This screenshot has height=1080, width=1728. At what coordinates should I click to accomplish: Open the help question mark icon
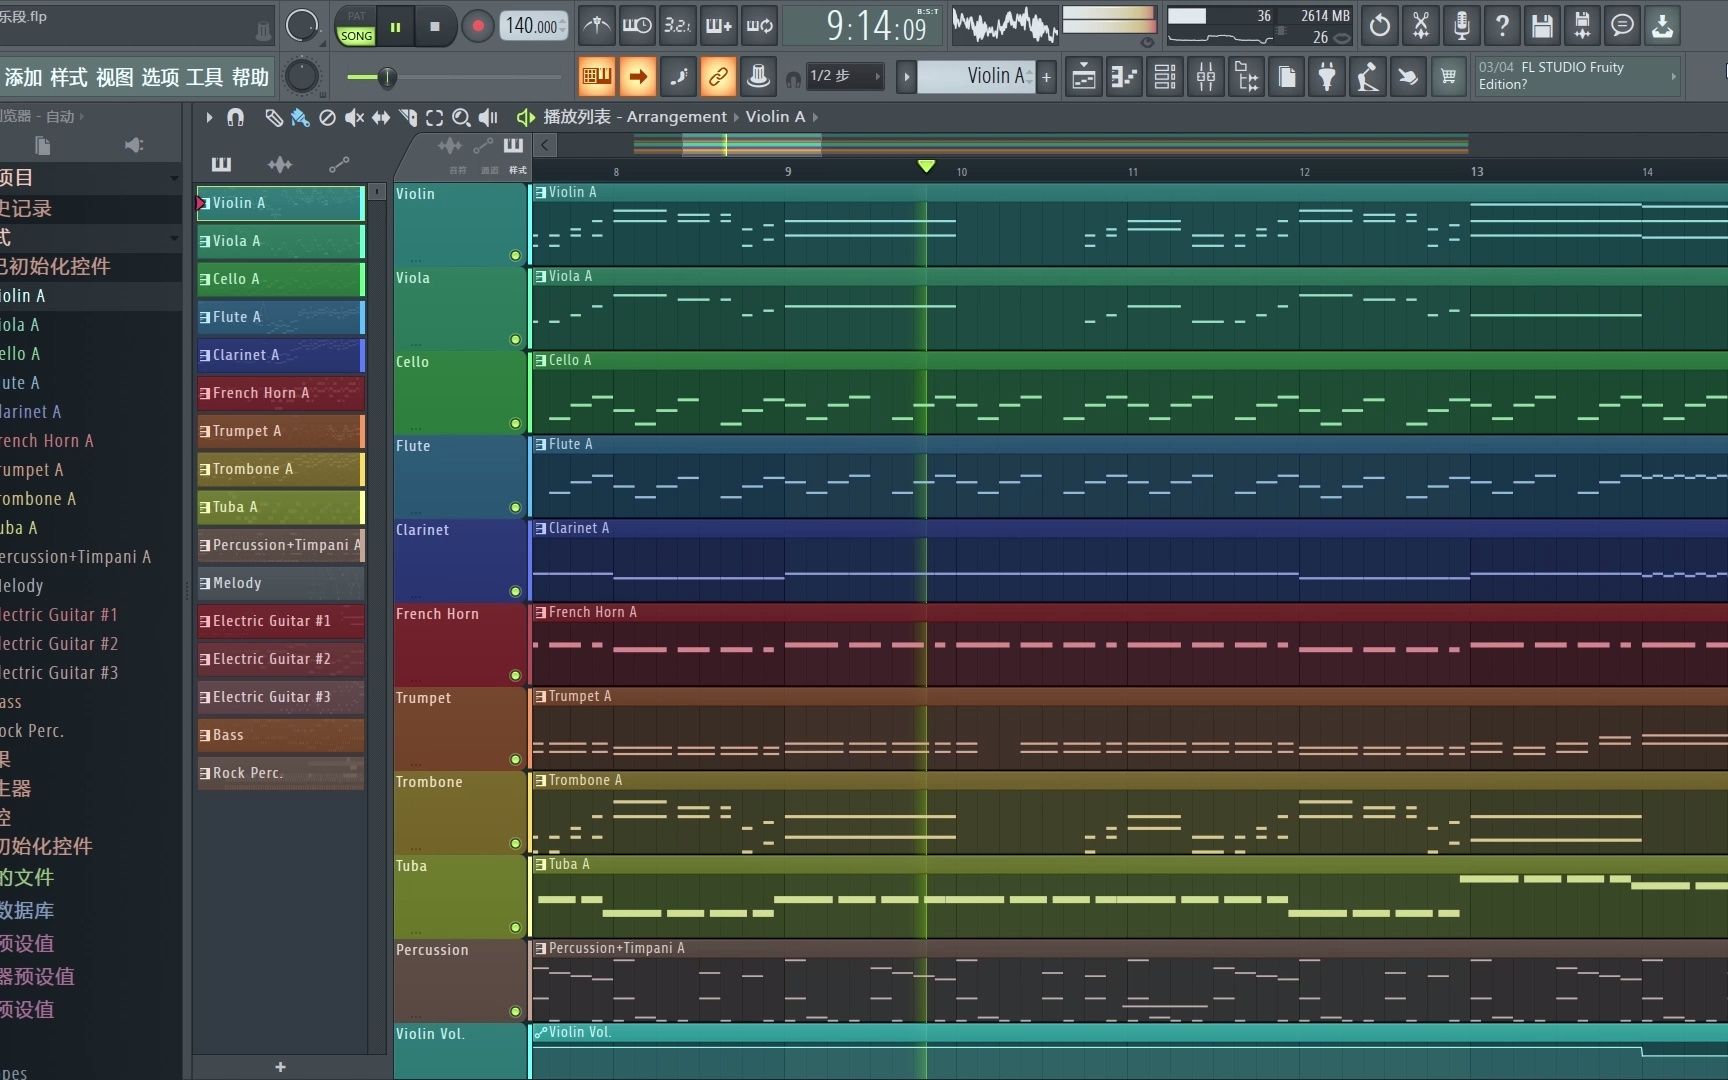point(1502,26)
